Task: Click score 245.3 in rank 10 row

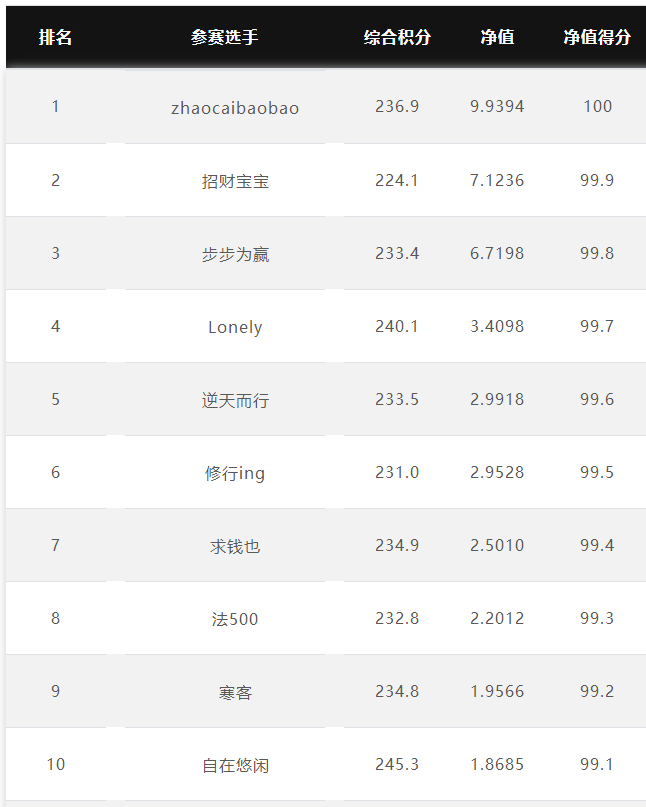Action: (x=397, y=764)
